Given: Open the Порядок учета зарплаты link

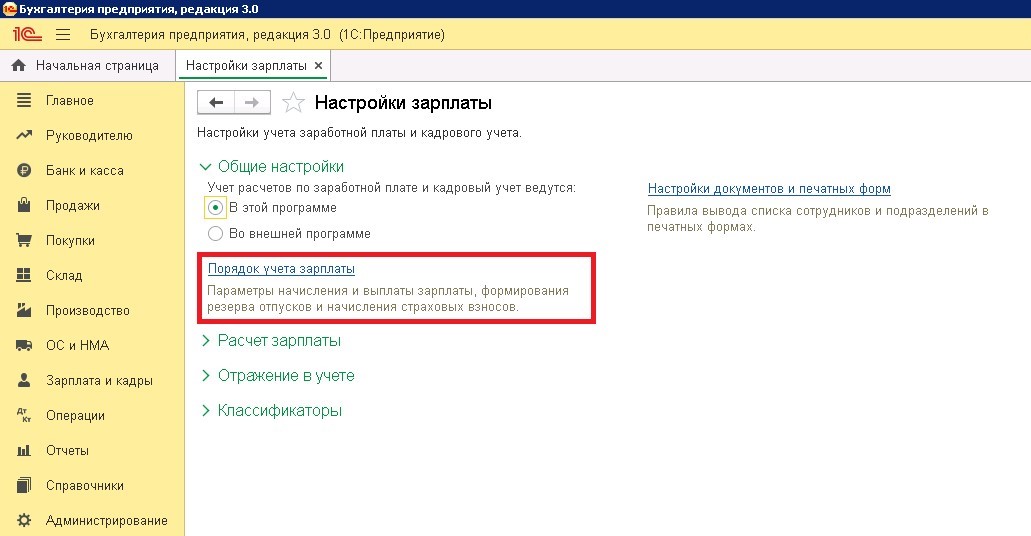Looking at the screenshot, I should coord(281,268).
